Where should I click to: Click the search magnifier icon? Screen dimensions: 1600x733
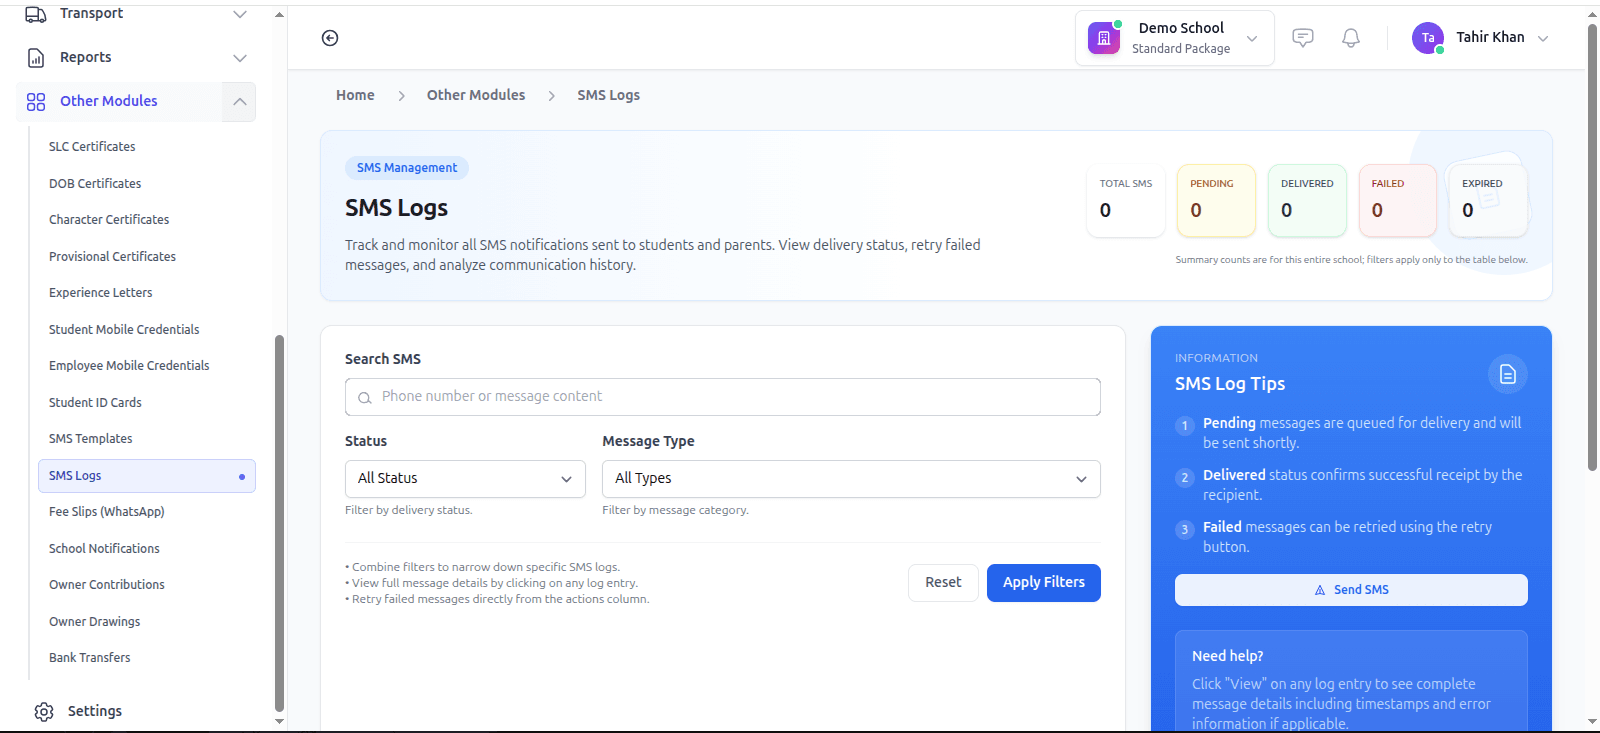click(365, 398)
